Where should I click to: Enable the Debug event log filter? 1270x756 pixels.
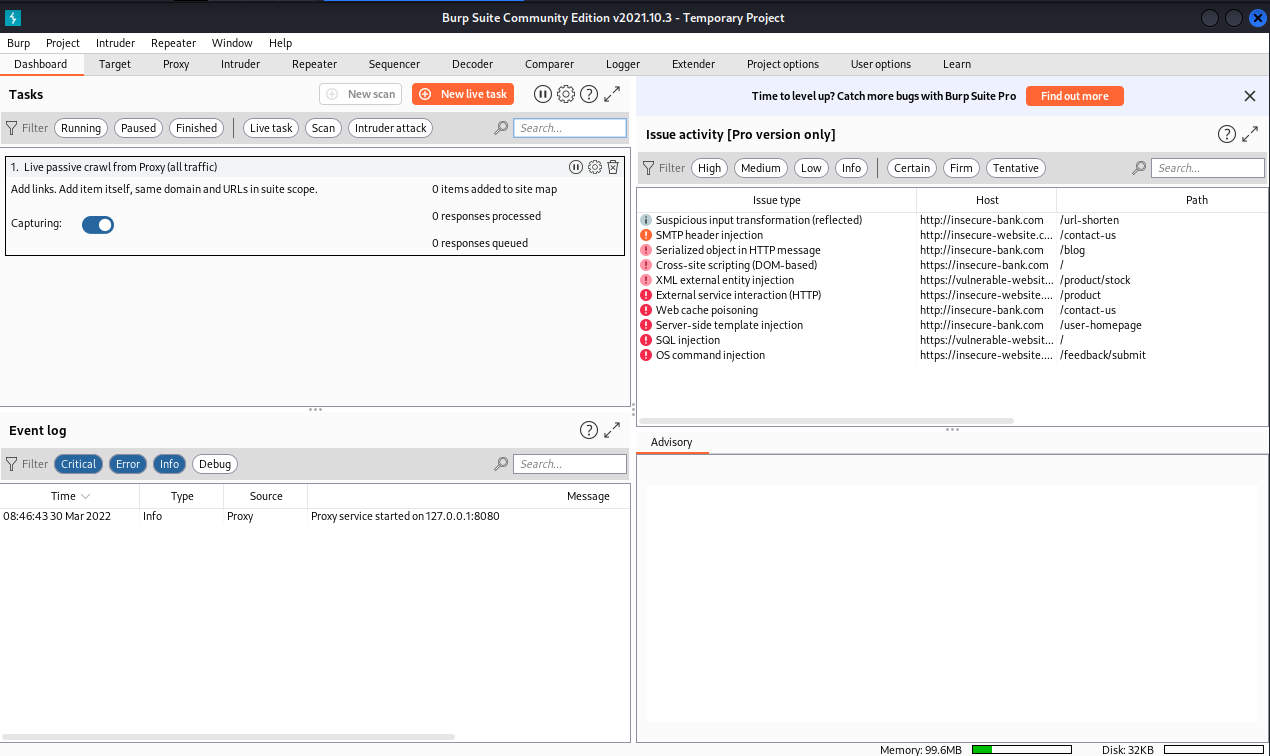(215, 464)
